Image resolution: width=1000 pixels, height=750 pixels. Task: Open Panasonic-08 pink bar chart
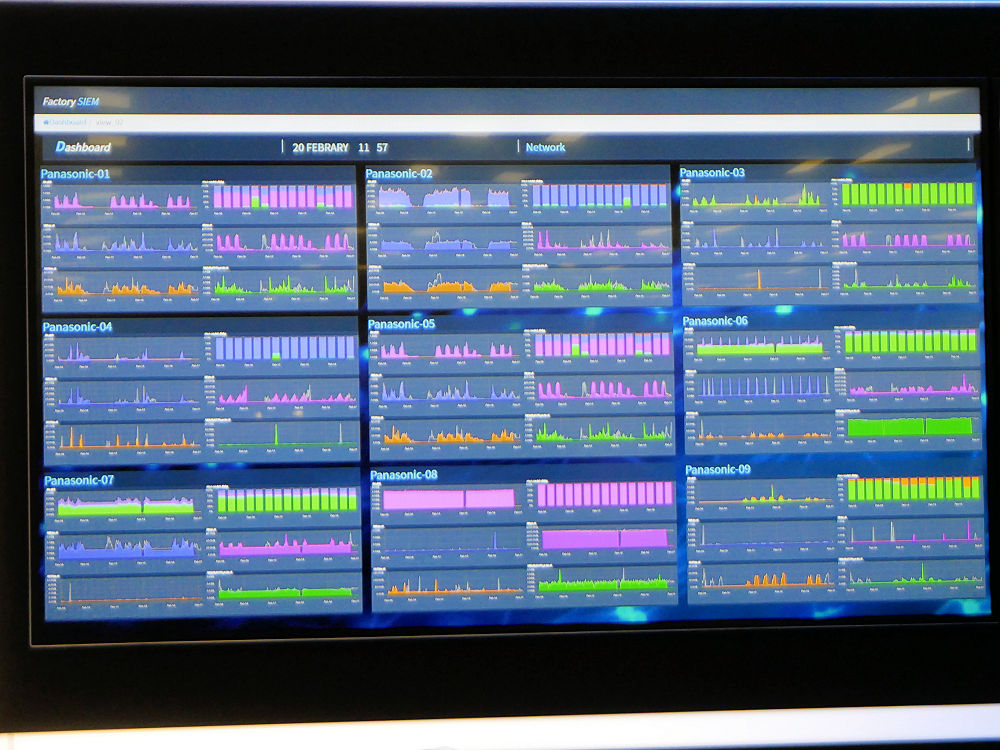(601, 497)
